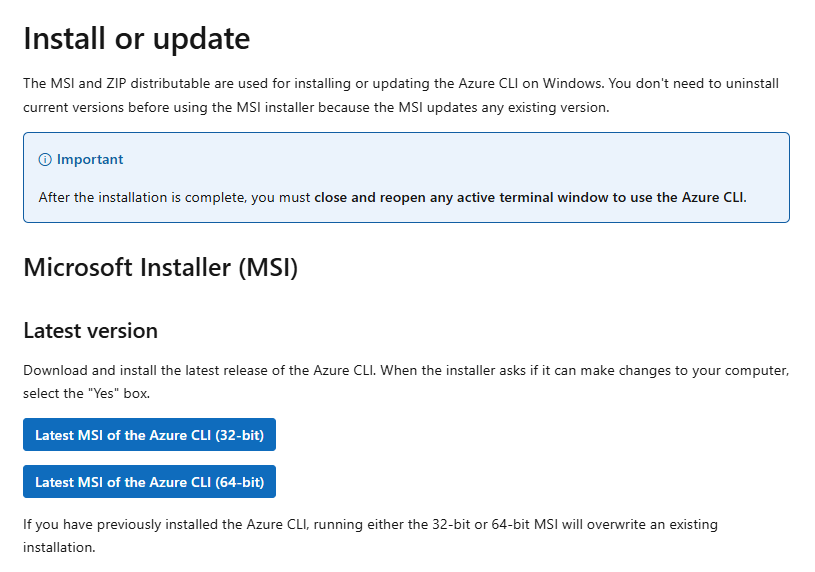Click the paragraph starting "If you have previously installed"
Viewport: 815px width, 572px height.
click(370, 536)
